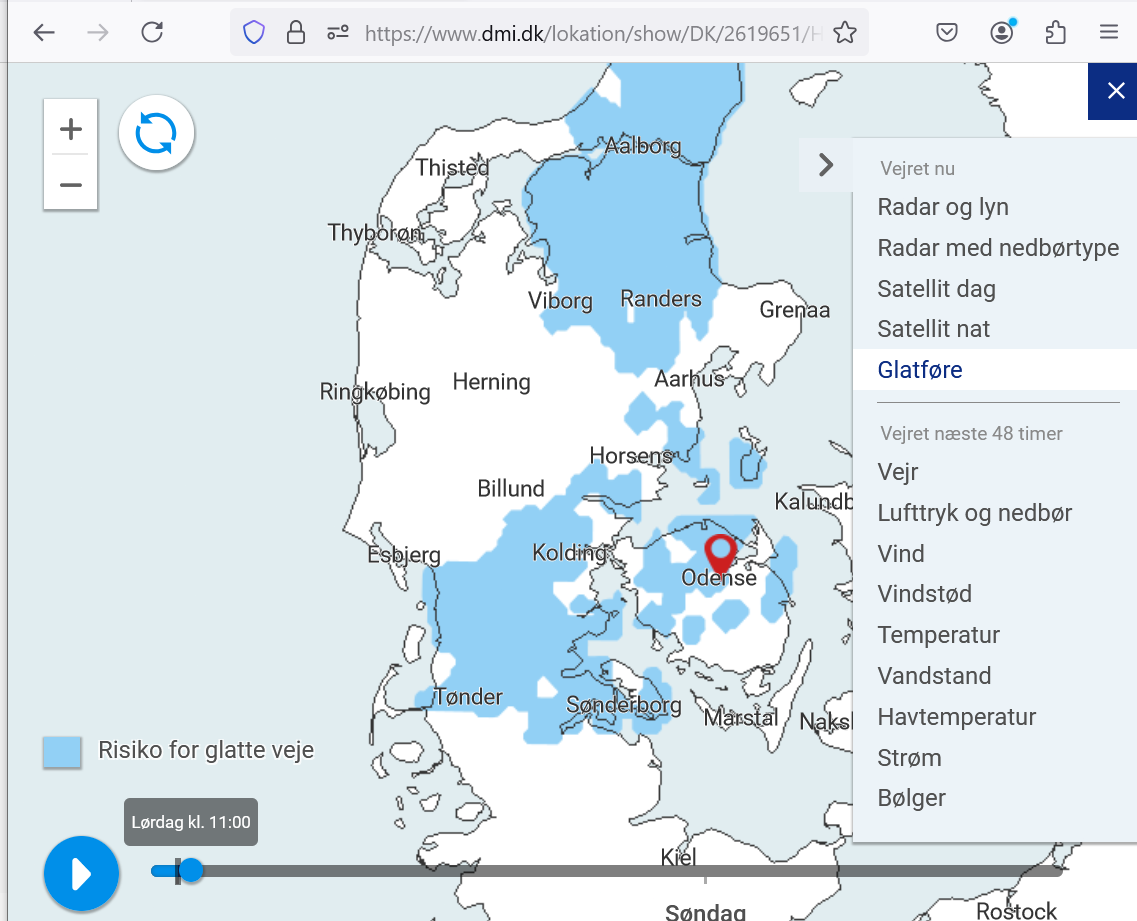Click the Esbjerg label on map
This screenshot has height=921, width=1137.
click(404, 556)
